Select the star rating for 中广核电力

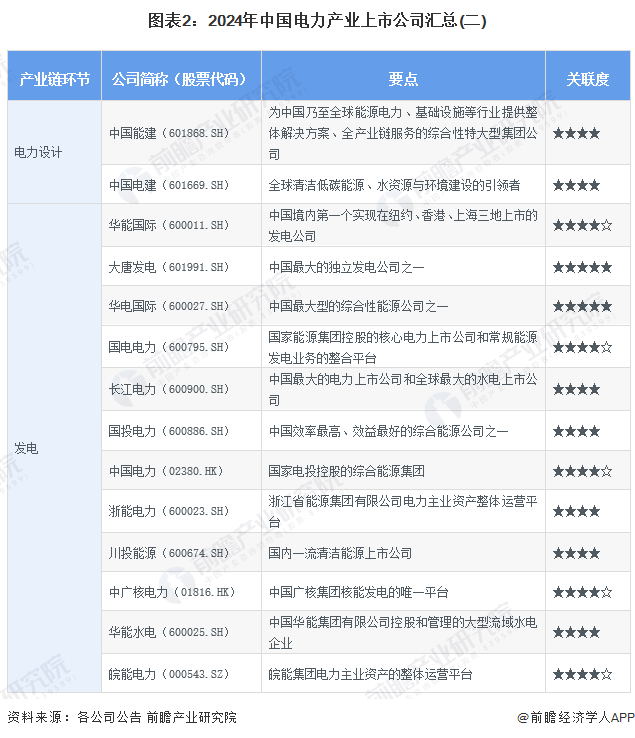tap(582, 592)
